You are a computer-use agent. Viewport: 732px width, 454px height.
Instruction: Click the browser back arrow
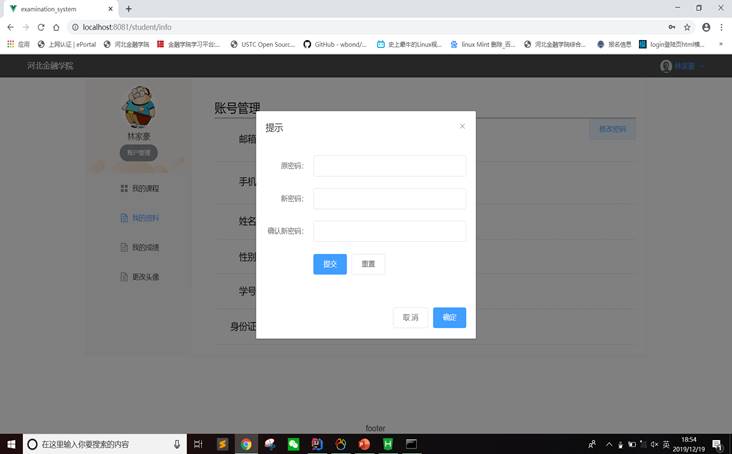[x=10, y=27]
